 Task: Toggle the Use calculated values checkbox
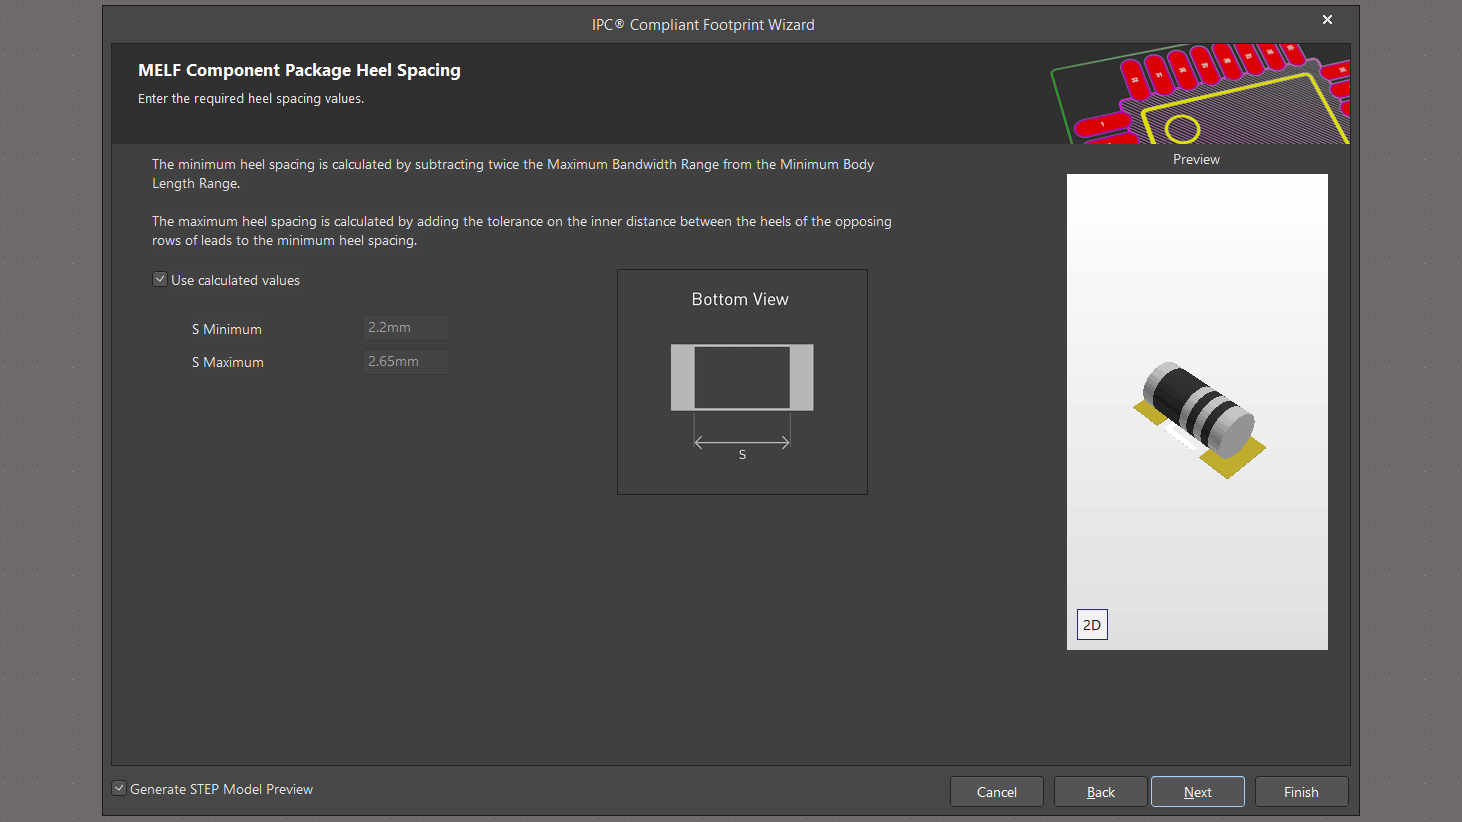point(160,280)
